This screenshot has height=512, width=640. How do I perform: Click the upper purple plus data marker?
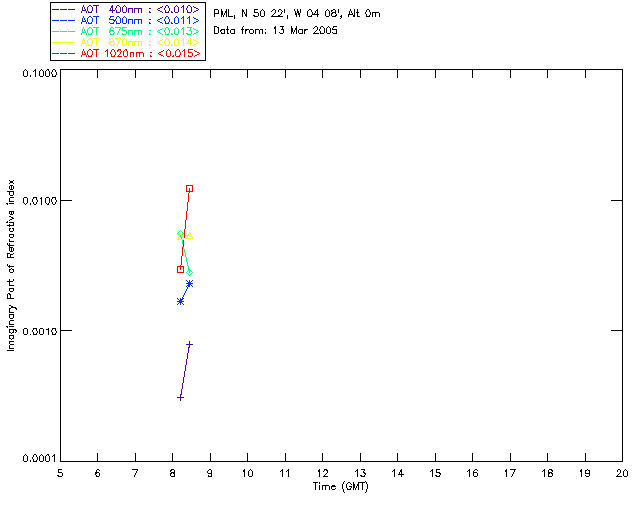(189, 345)
